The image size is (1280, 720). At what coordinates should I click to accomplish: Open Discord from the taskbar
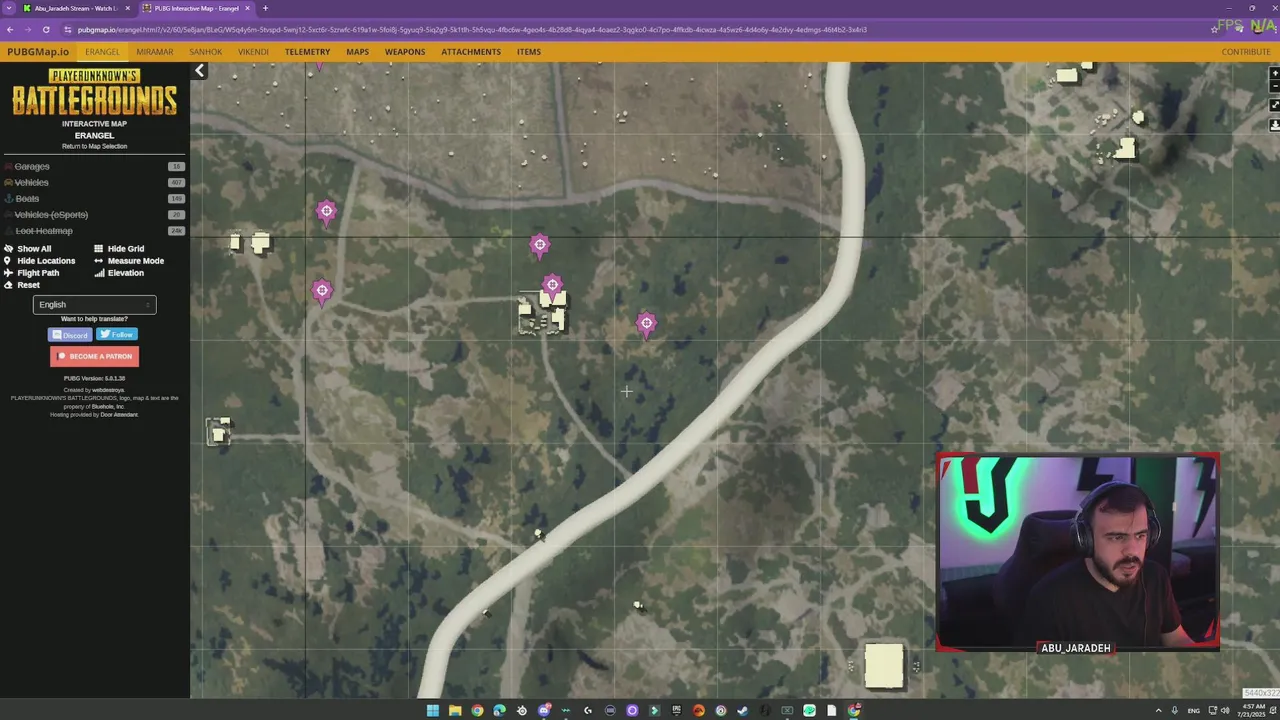[544, 711]
